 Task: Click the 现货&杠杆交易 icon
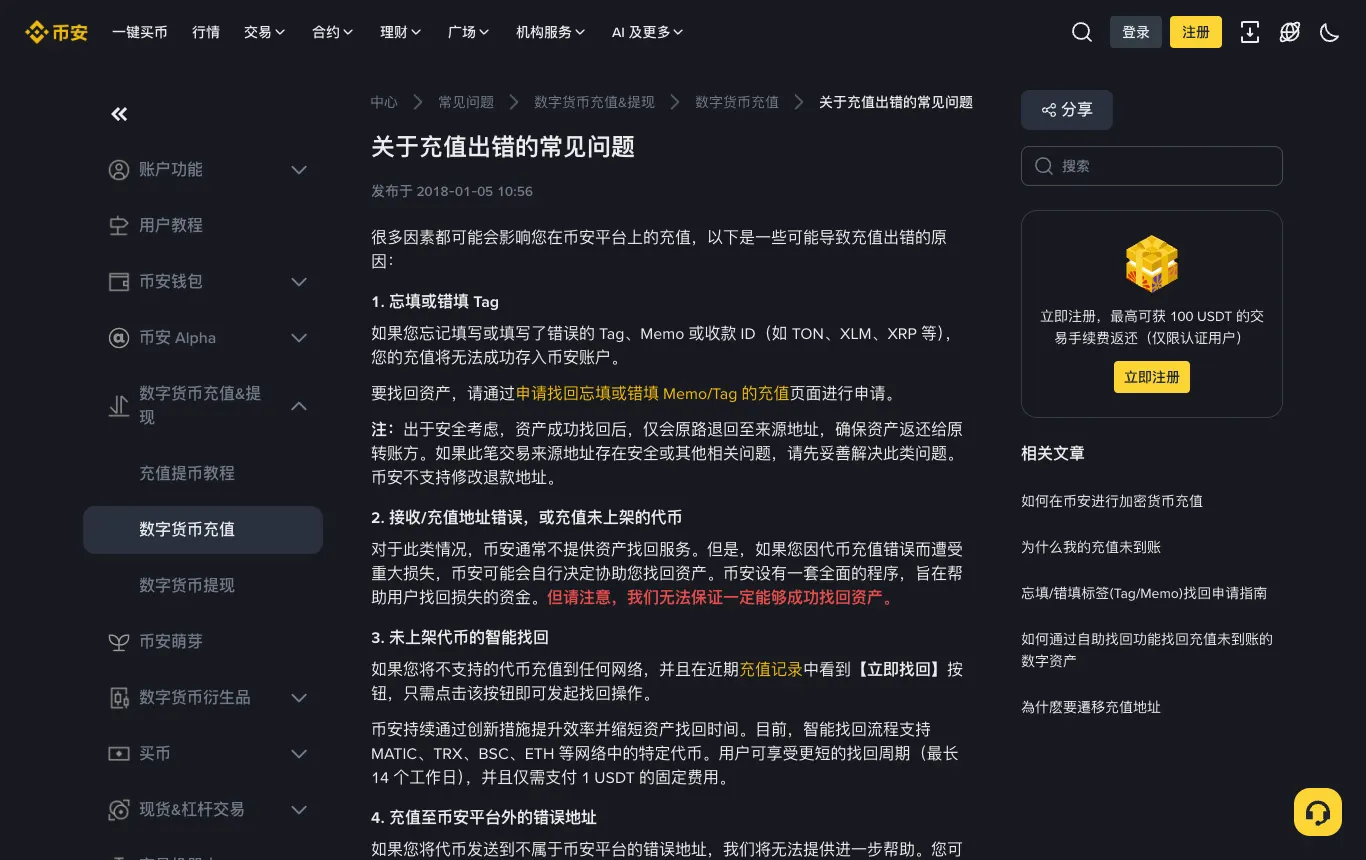[x=119, y=810]
